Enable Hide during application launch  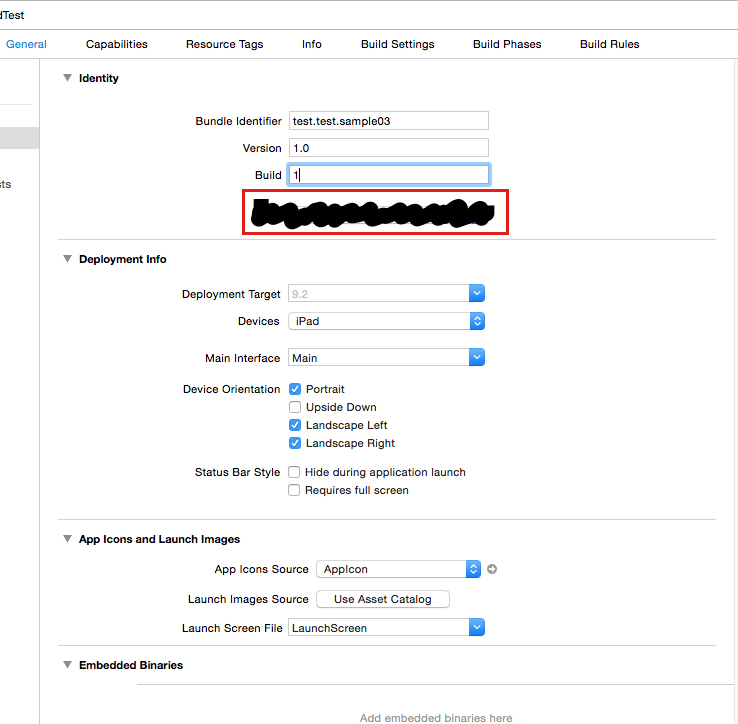pyautogui.click(x=295, y=472)
